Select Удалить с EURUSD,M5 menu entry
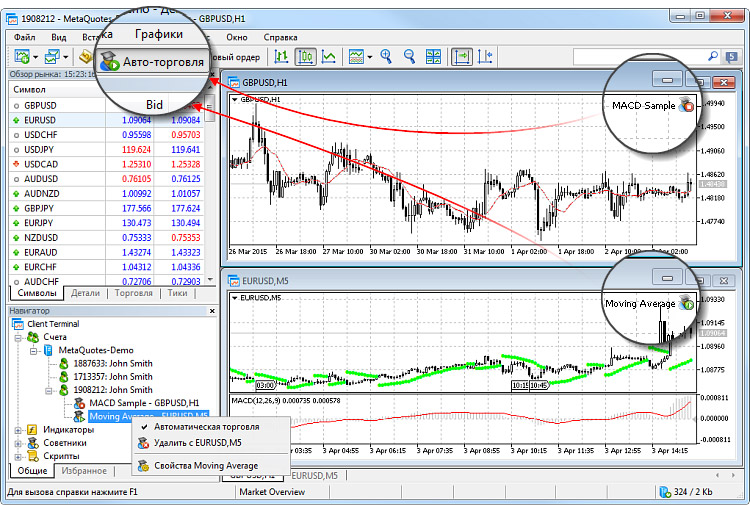The image size is (750, 505). click(x=211, y=443)
